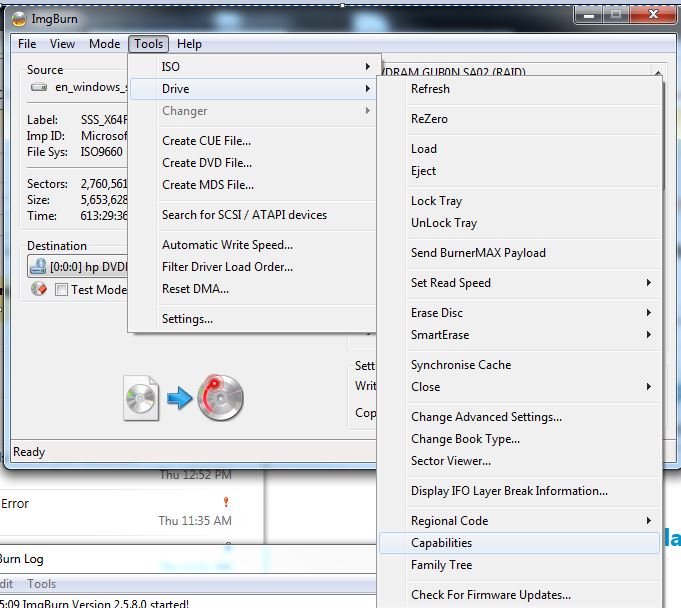Open Settings... from Tools menu
Screen dimensions: 681x608
253,319
